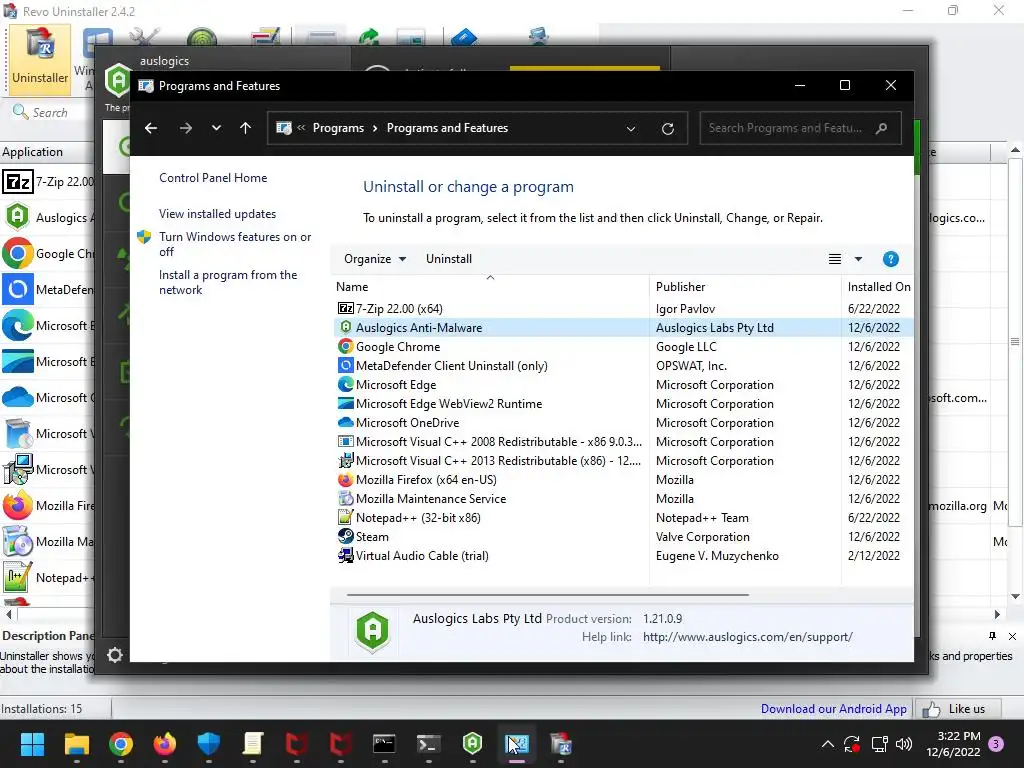1024x768 pixels.
Task: Click the search magnifier in Programs and Features
Action: tap(882, 128)
